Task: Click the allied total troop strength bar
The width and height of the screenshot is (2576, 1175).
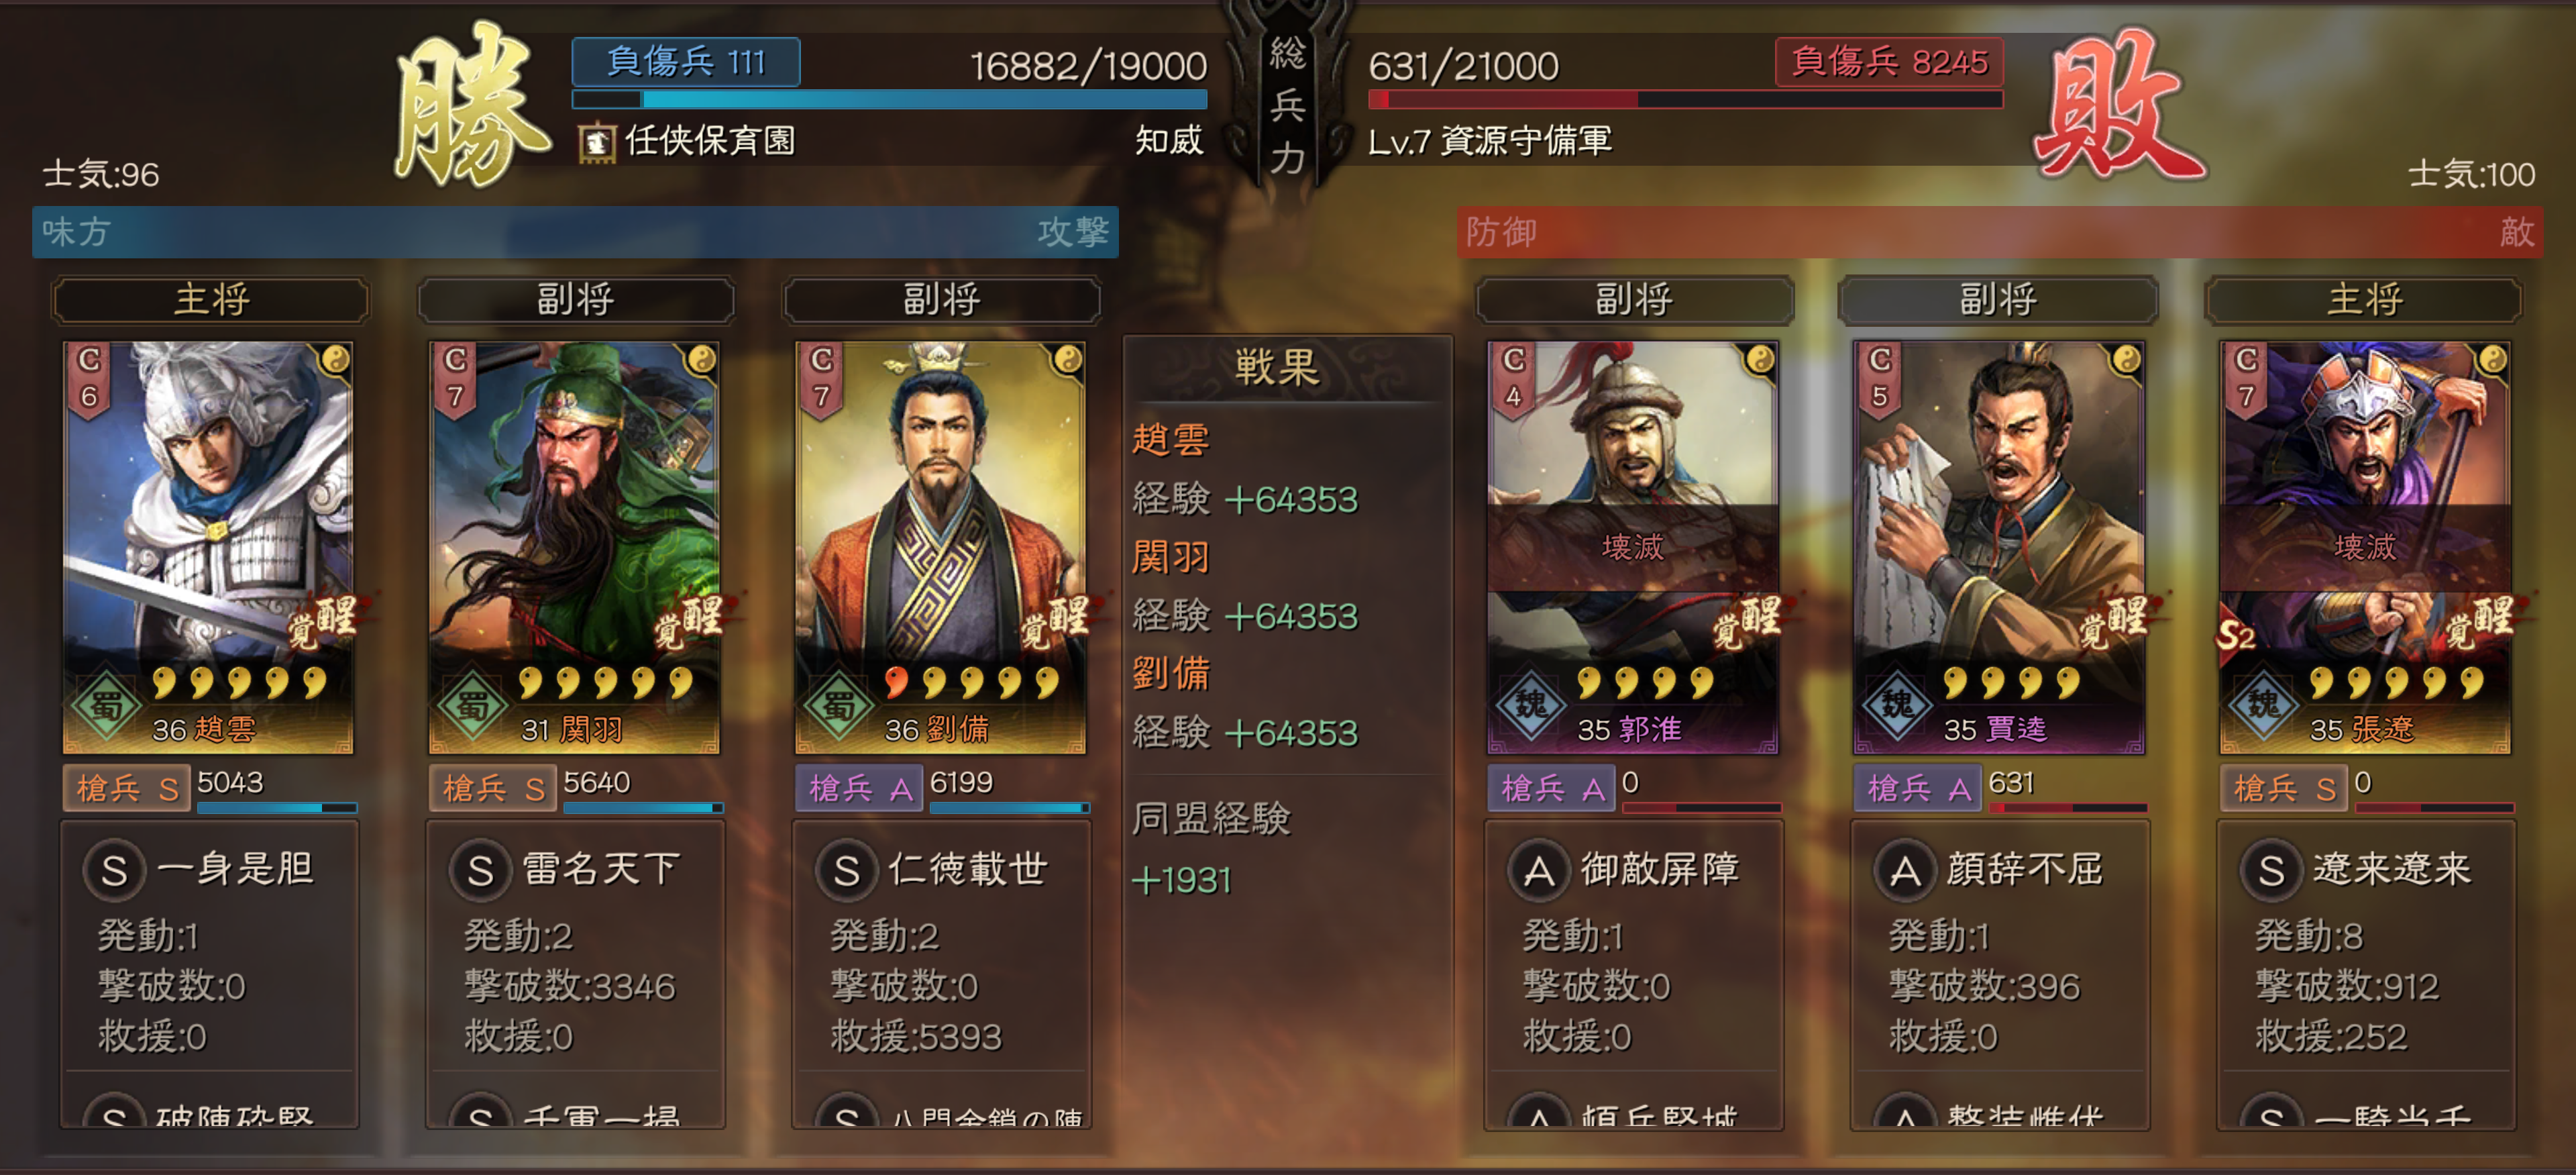Action: click(890, 100)
